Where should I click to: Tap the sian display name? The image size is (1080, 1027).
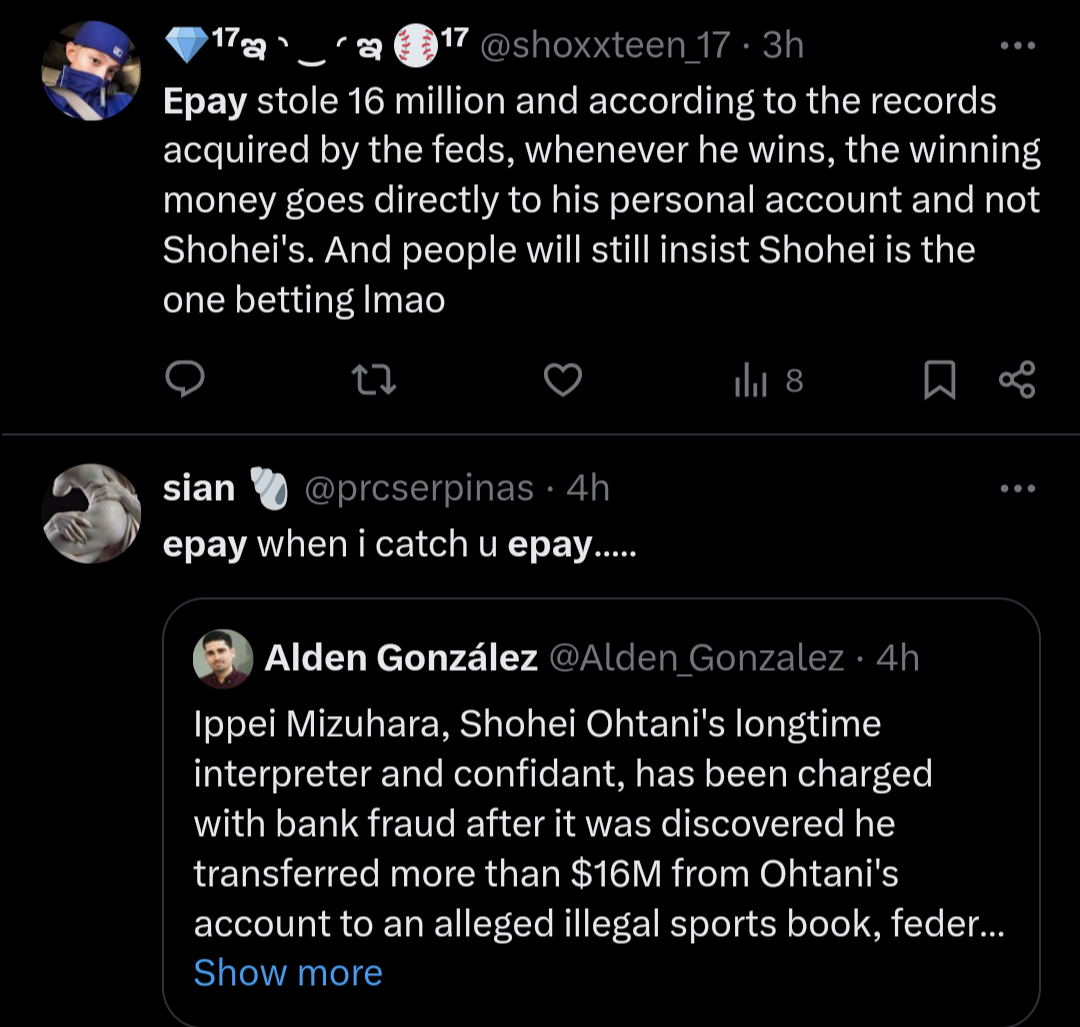(x=199, y=489)
